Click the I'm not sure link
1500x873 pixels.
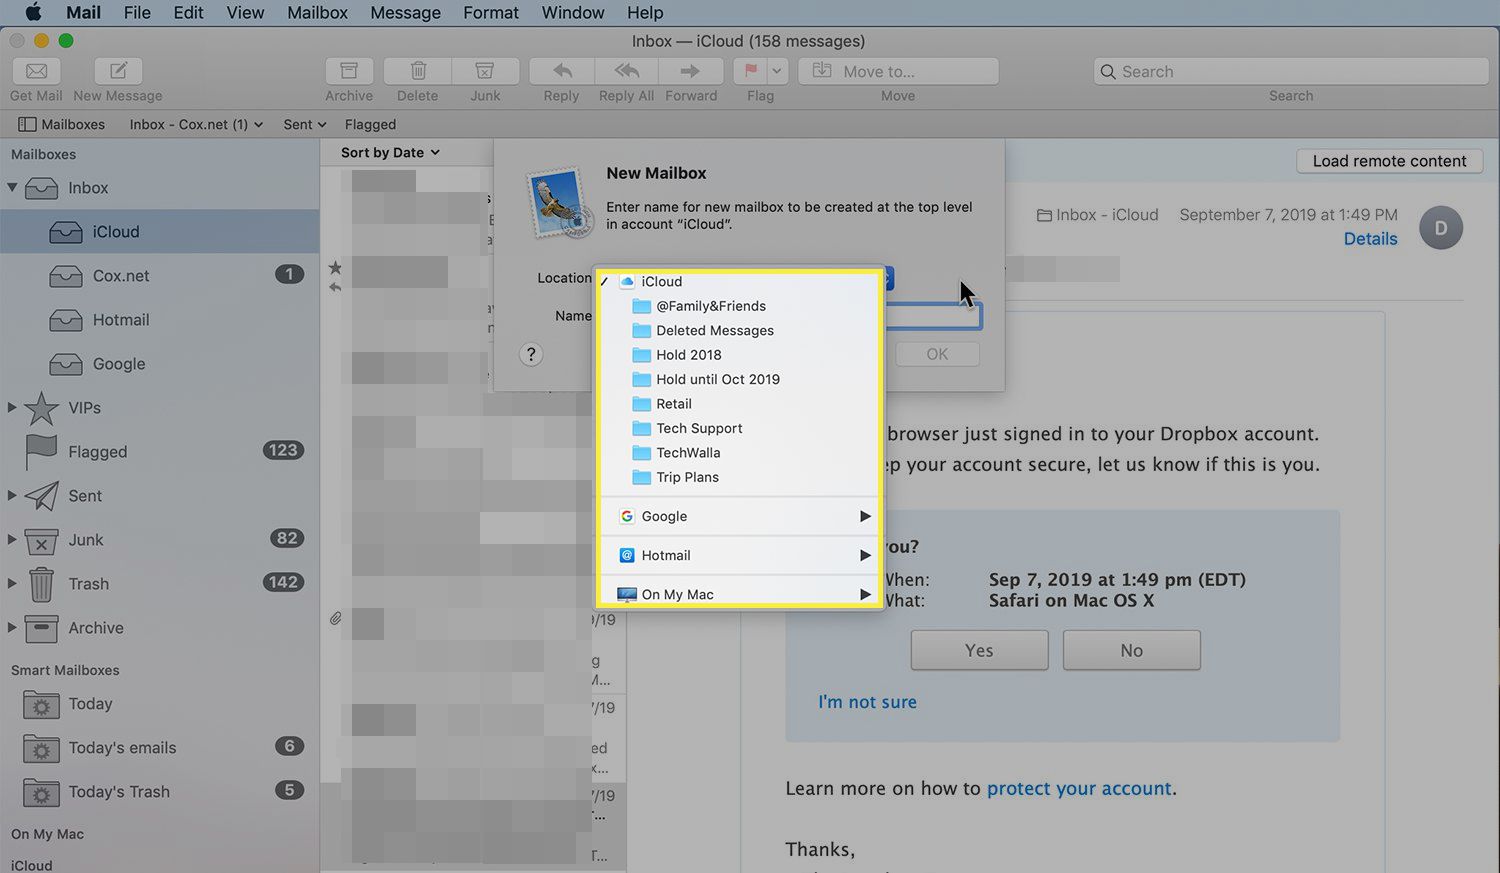coord(867,702)
